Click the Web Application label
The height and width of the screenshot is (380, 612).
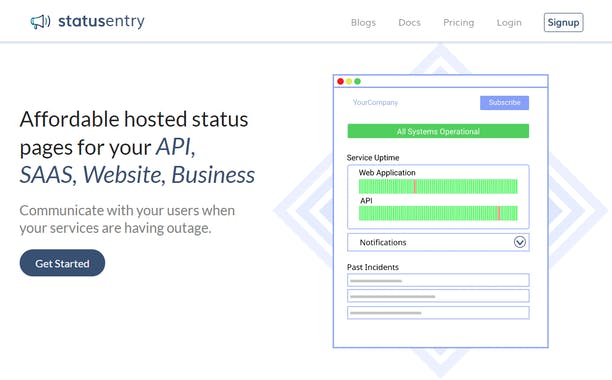(387, 172)
